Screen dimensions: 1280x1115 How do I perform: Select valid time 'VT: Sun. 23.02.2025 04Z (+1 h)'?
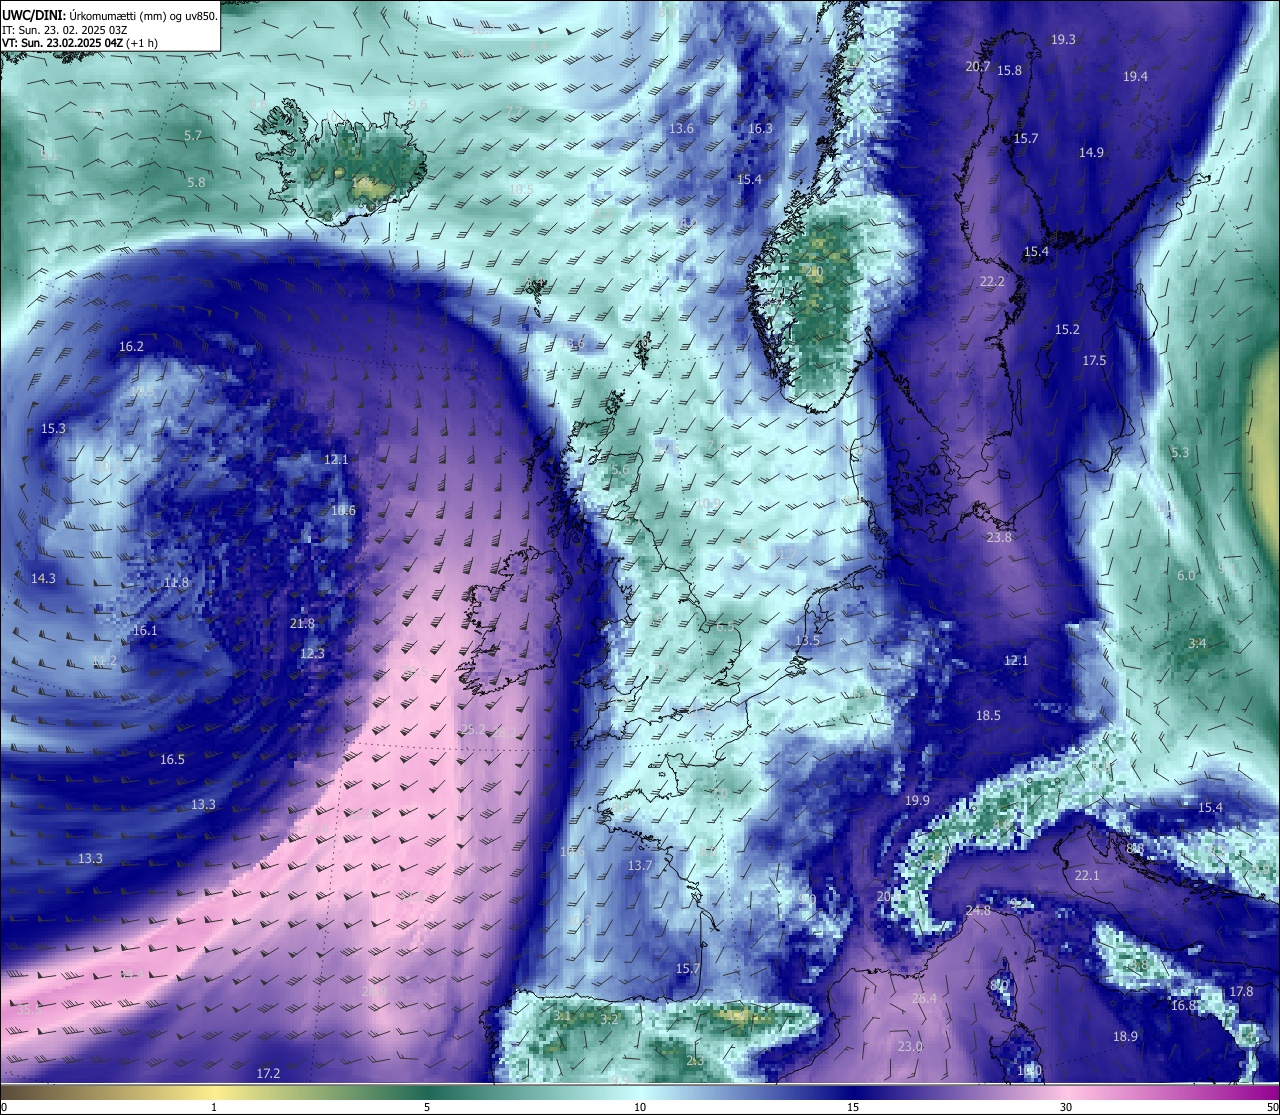(x=80, y=43)
